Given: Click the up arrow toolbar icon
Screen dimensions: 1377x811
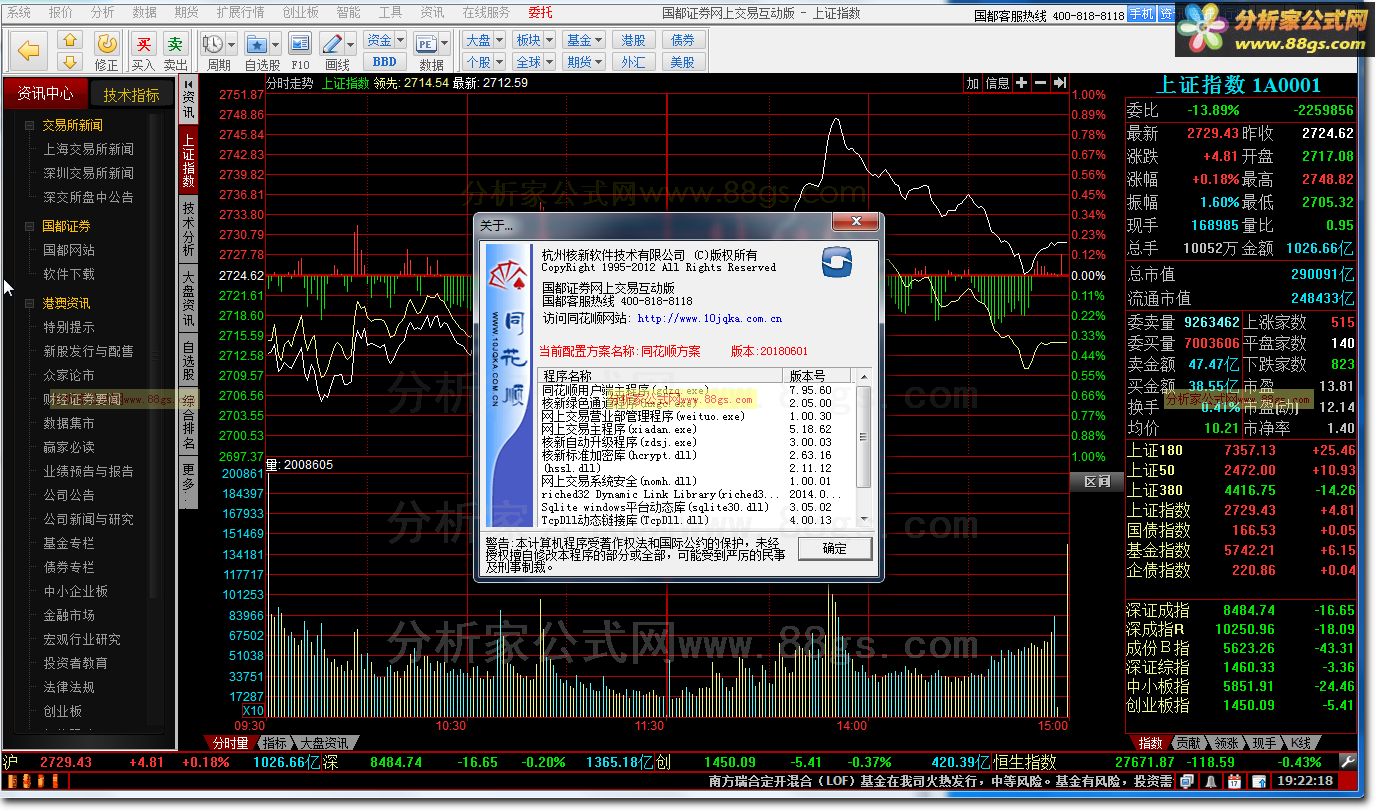Looking at the screenshot, I should 69,40.
